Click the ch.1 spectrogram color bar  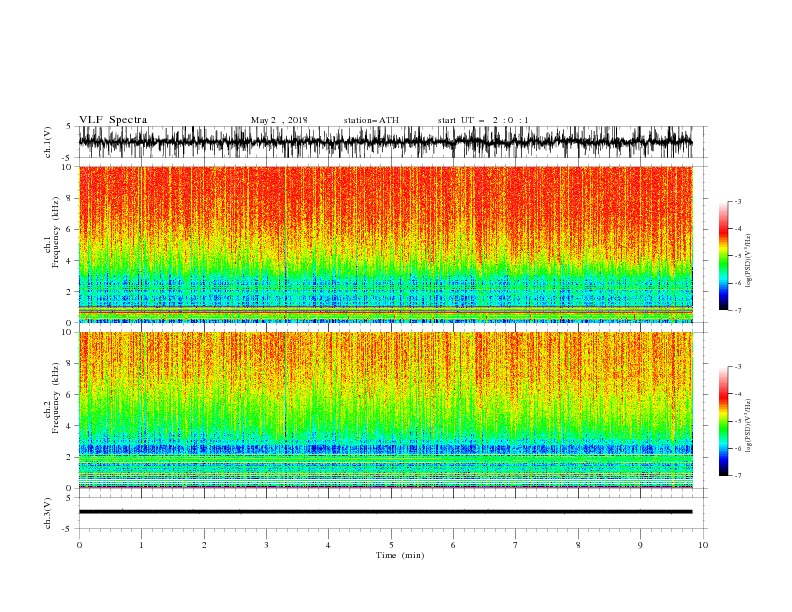pyautogui.click(x=723, y=256)
